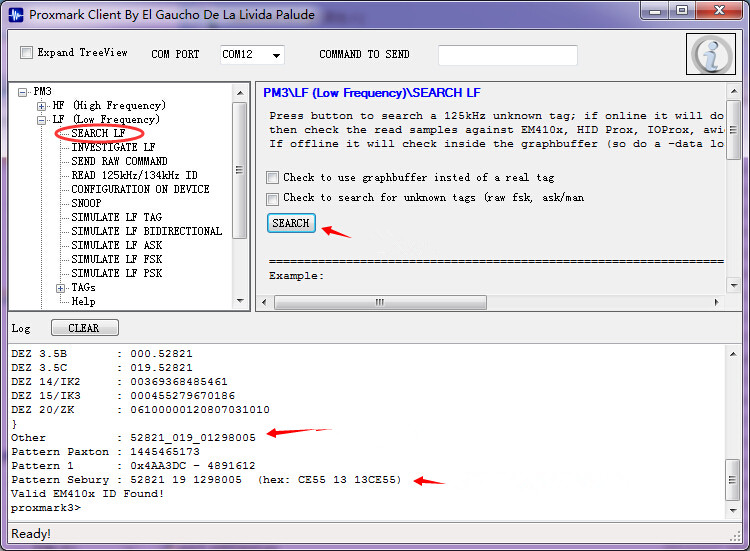
Task: Click the DEZ 20/ZK log line
Action: 140,410
